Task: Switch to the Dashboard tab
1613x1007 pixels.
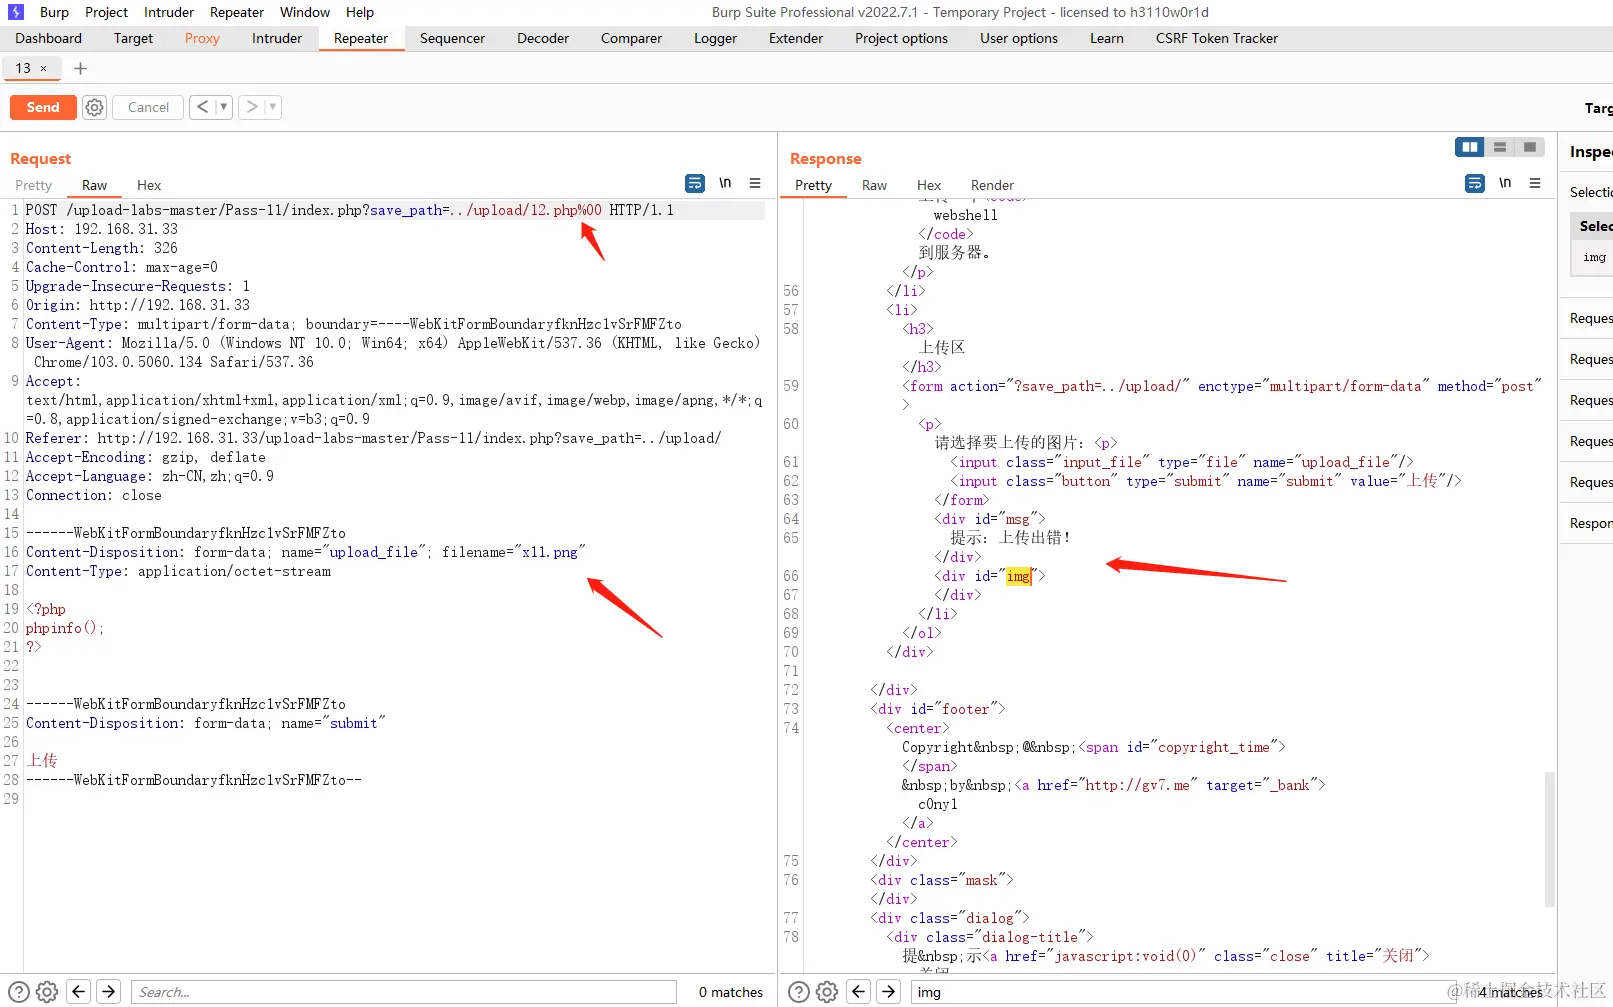Action: point(49,38)
